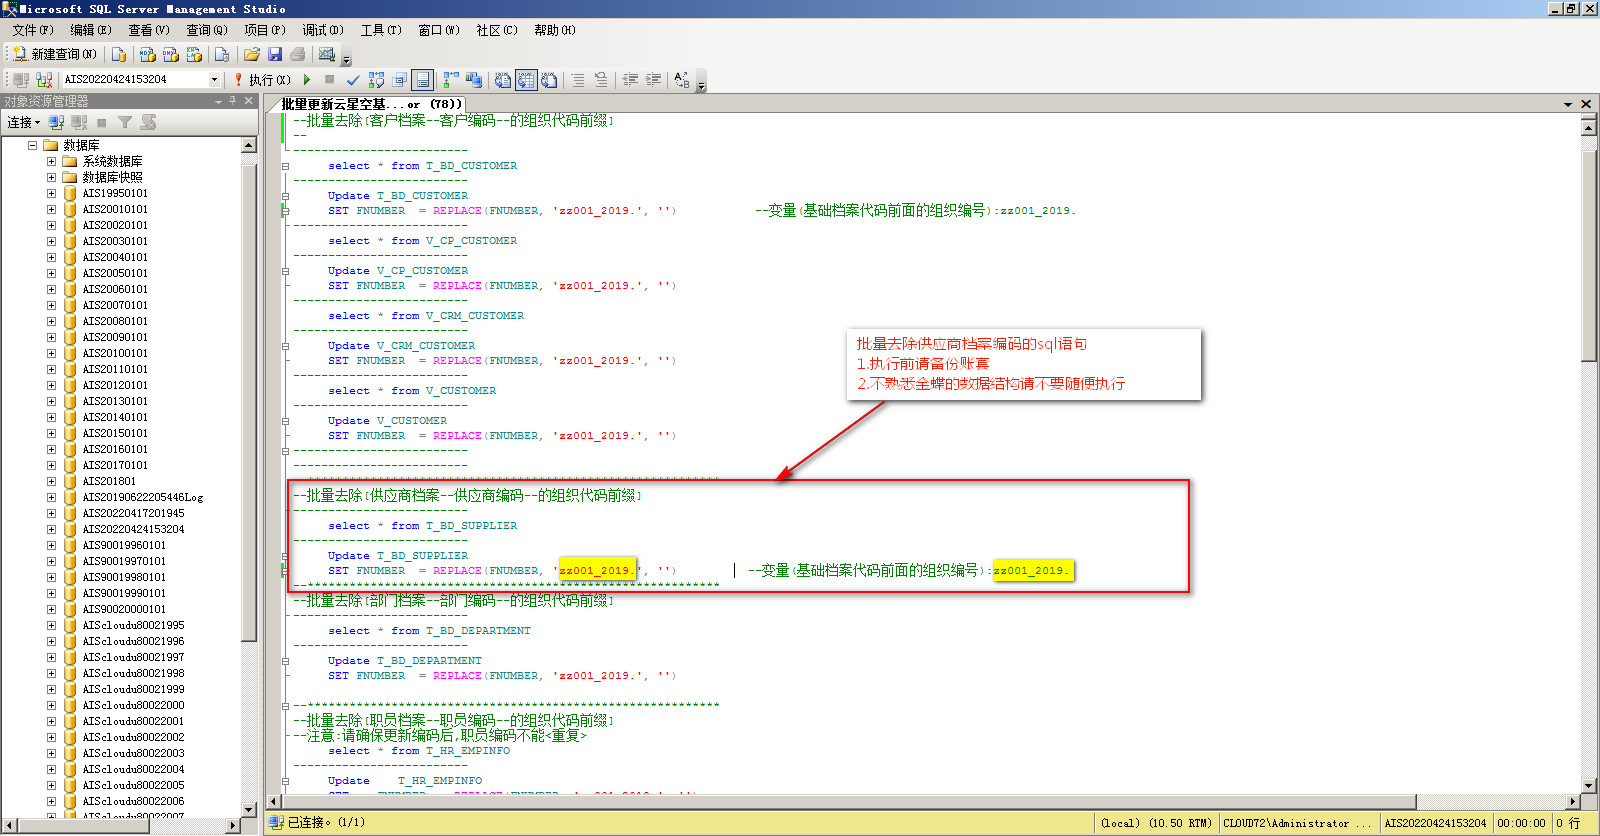Image resolution: width=1600 pixels, height=836 pixels.
Task: Start debugging with the green play arrow
Action: tap(307, 80)
